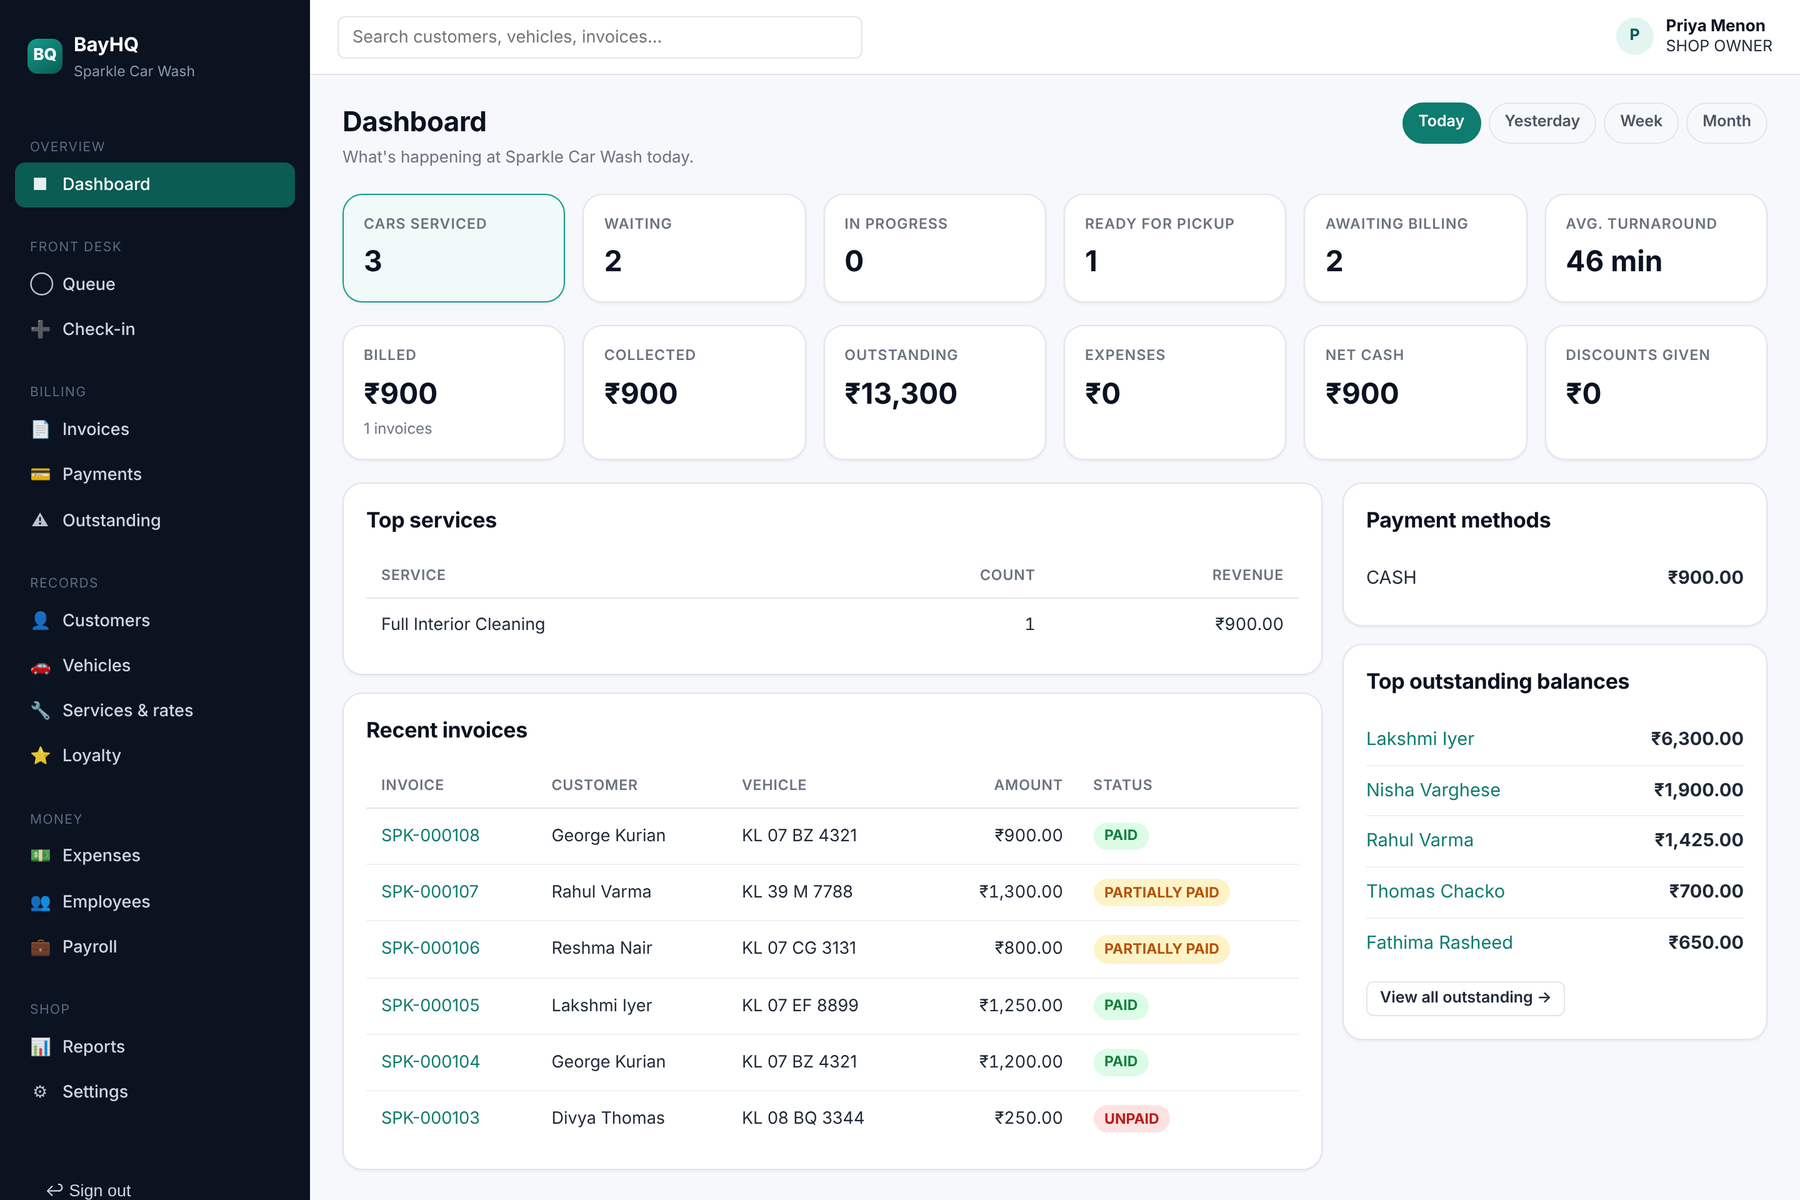
Task: Click the Outstanding warning triangle icon
Action: click(40, 520)
